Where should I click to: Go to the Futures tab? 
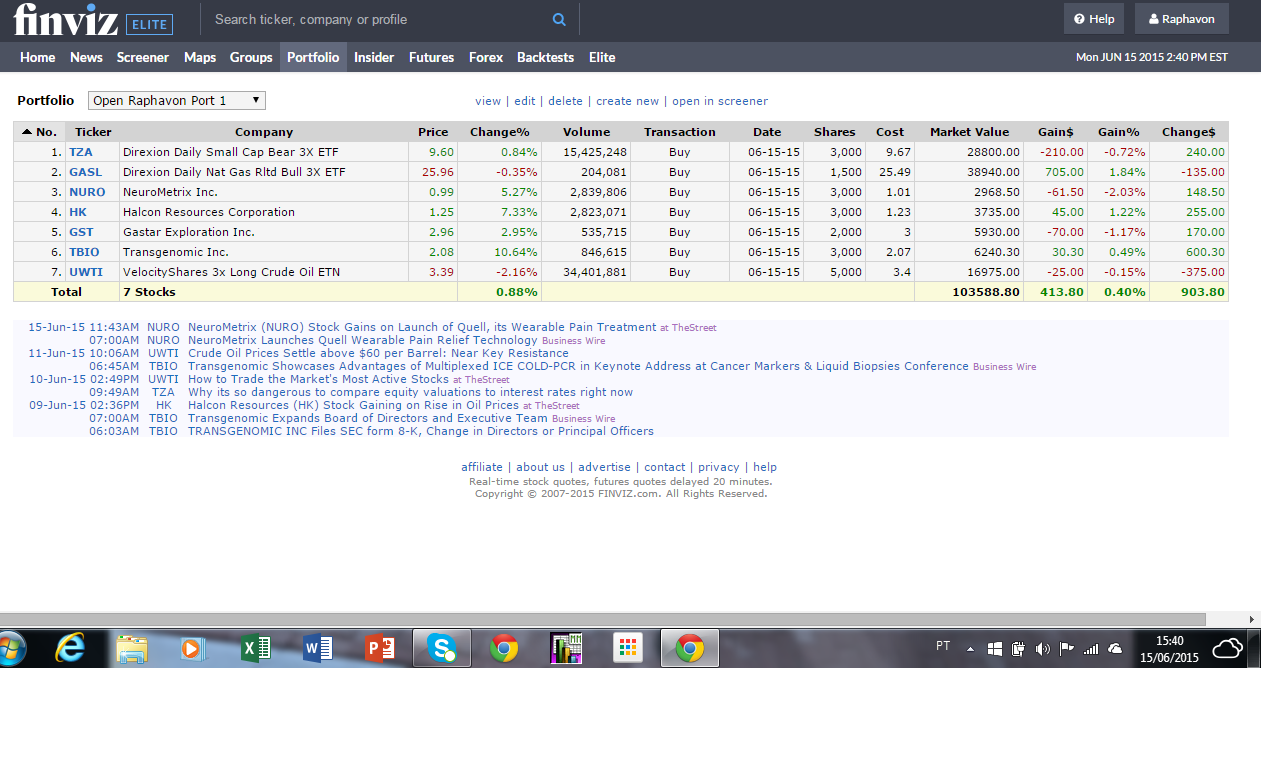pyautogui.click(x=431, y=57)
